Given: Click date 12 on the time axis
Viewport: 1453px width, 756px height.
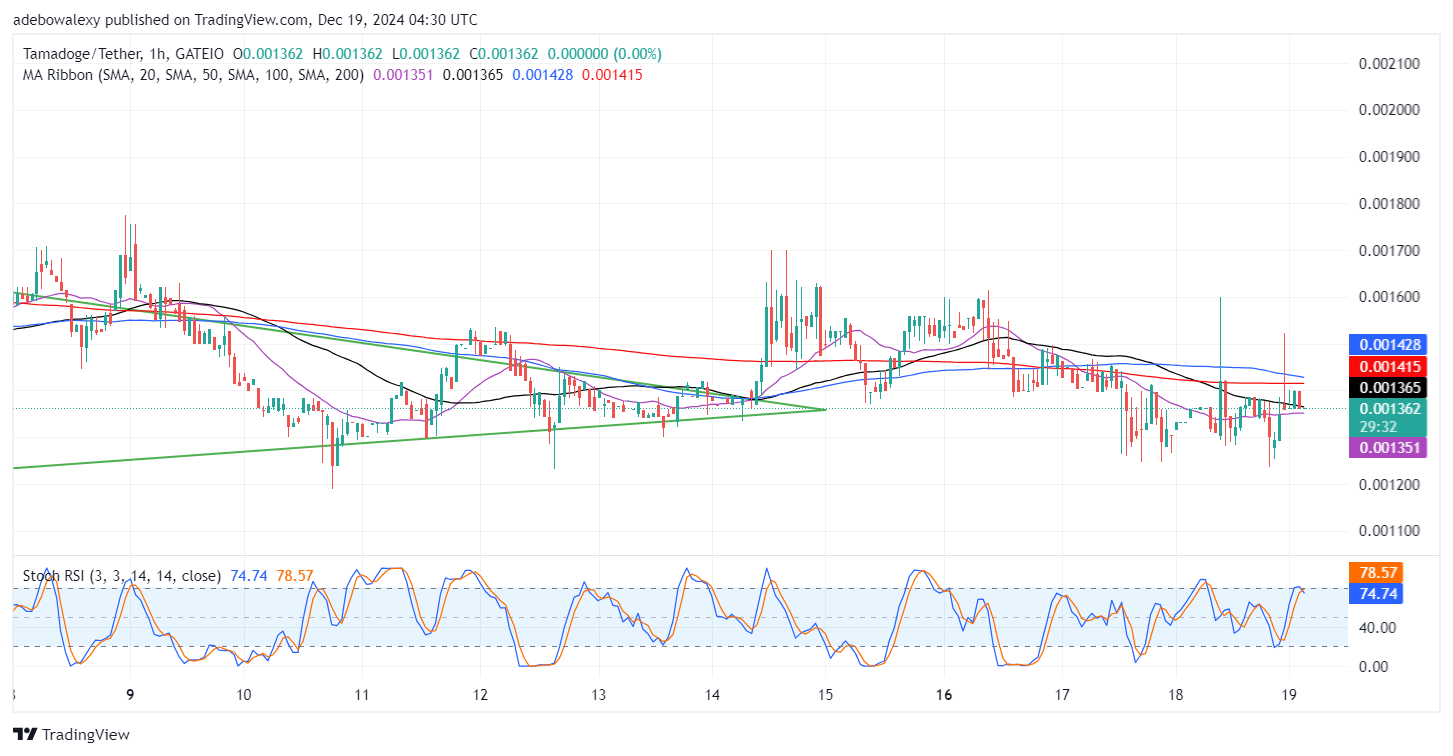Looking at the screenshot, I should coord(479,694).
